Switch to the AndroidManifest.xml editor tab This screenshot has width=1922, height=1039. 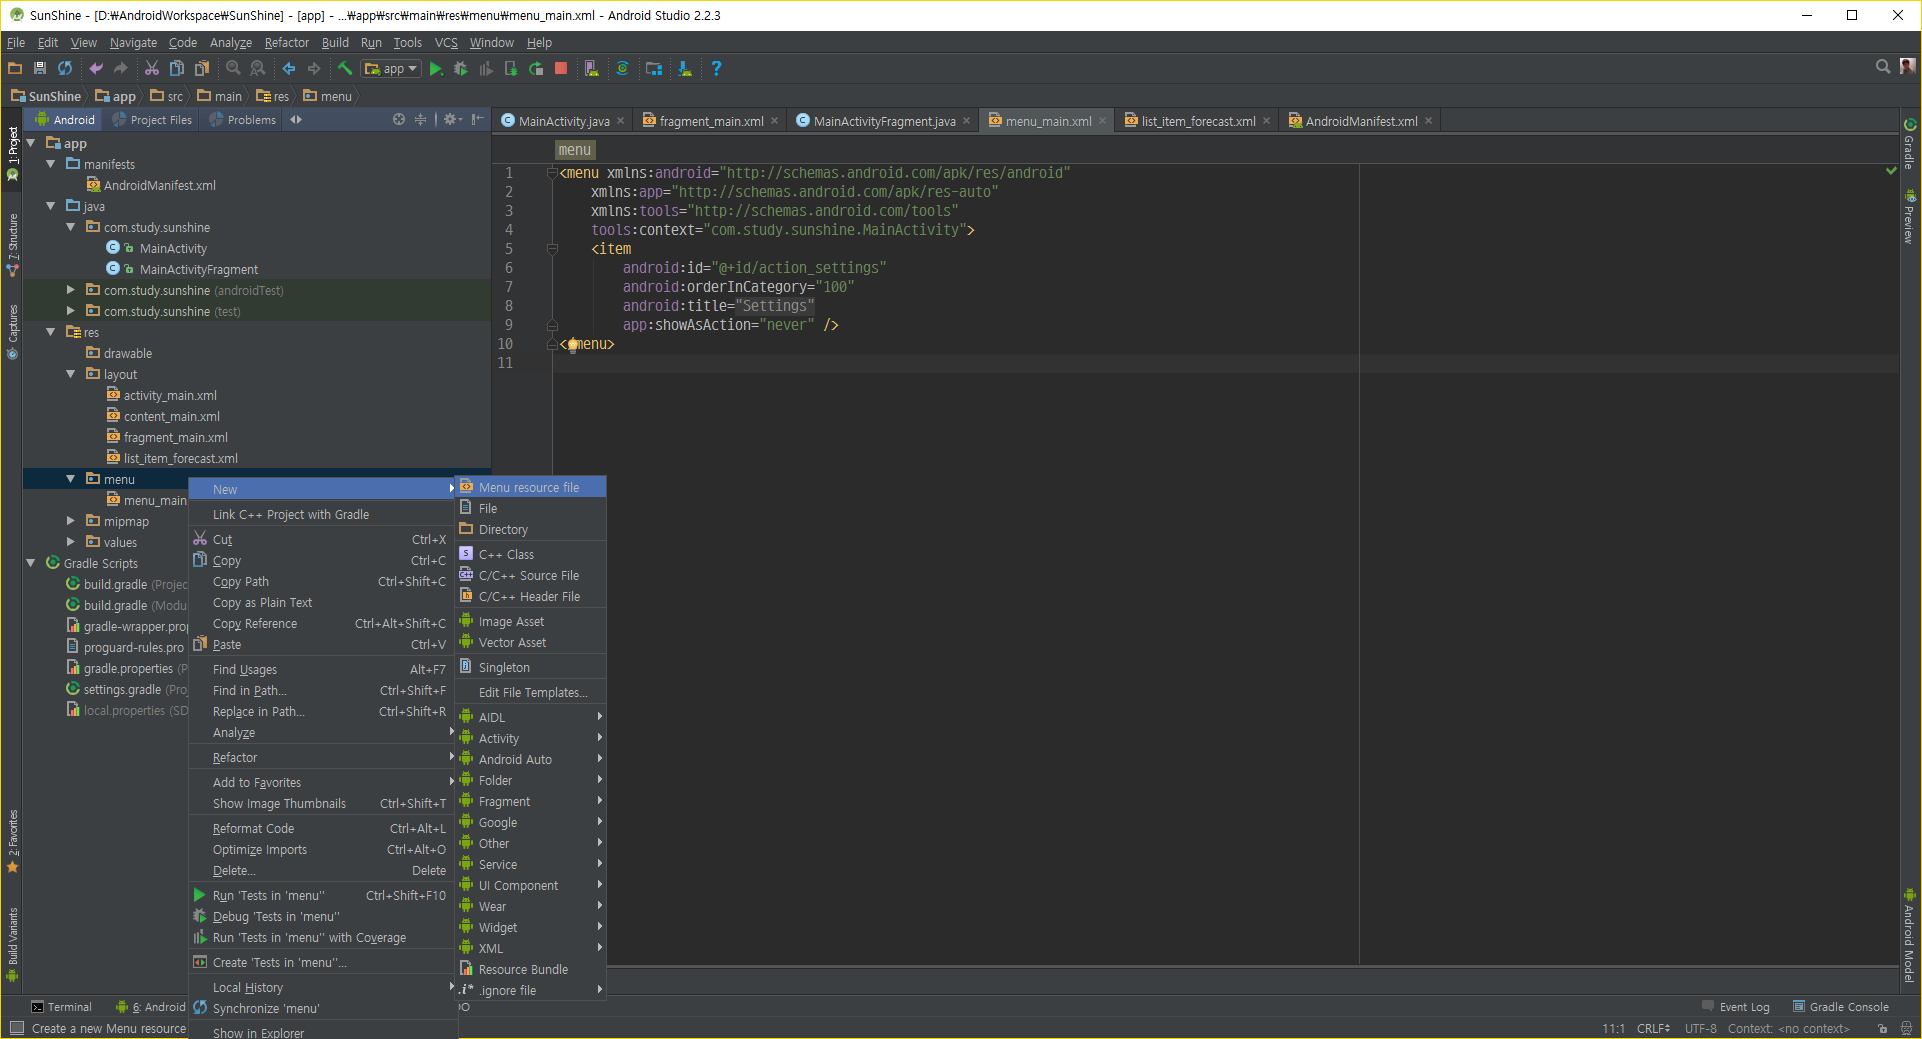coord(1361,121)
